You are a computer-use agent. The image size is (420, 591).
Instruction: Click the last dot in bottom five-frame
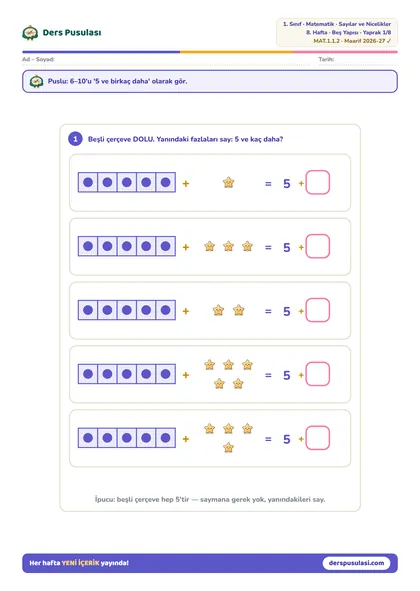166,438
